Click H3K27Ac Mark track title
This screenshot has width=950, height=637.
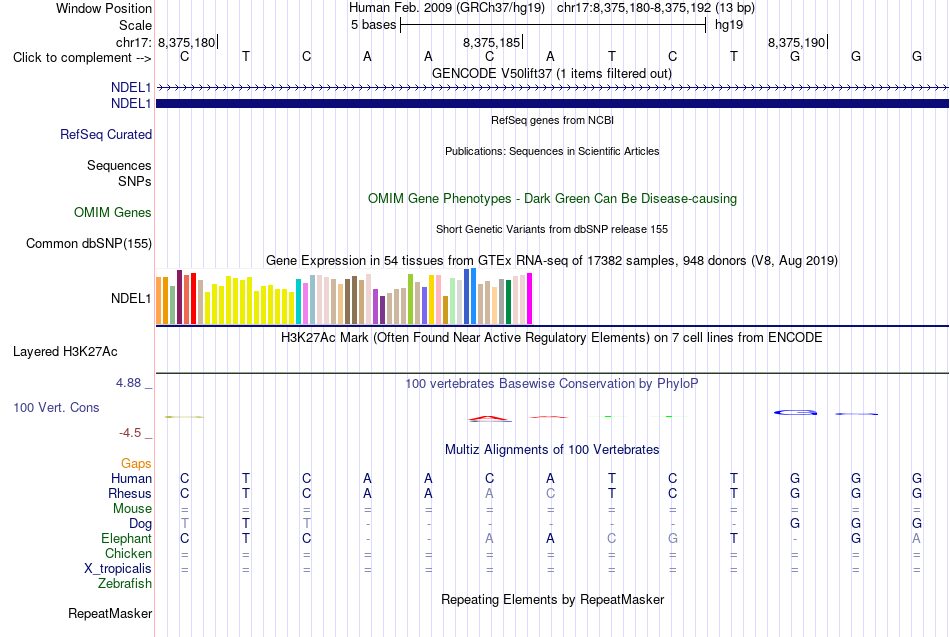552,338
